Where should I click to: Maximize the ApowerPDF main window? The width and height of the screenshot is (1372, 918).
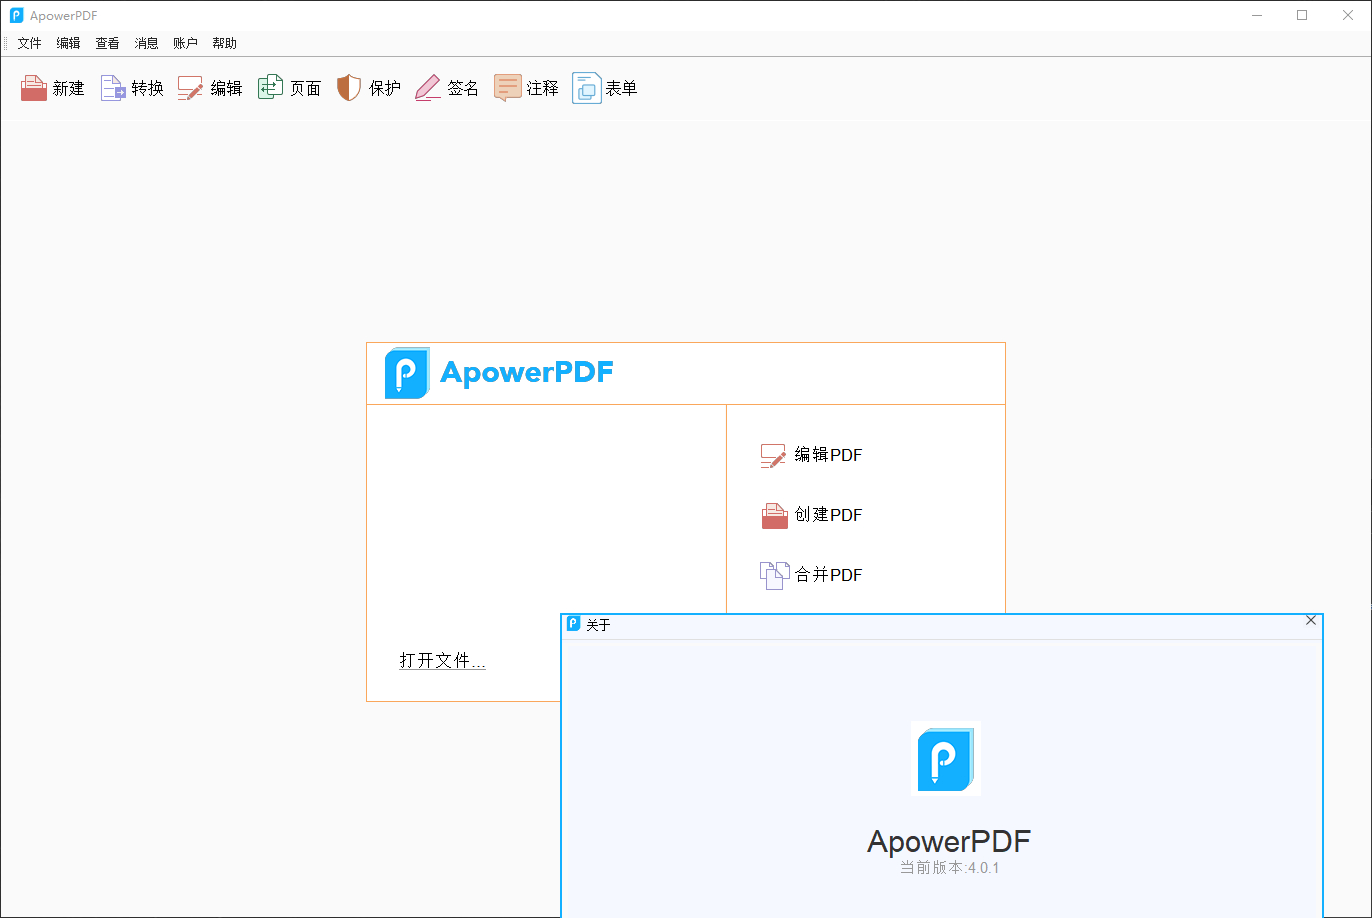point(1302,15)
